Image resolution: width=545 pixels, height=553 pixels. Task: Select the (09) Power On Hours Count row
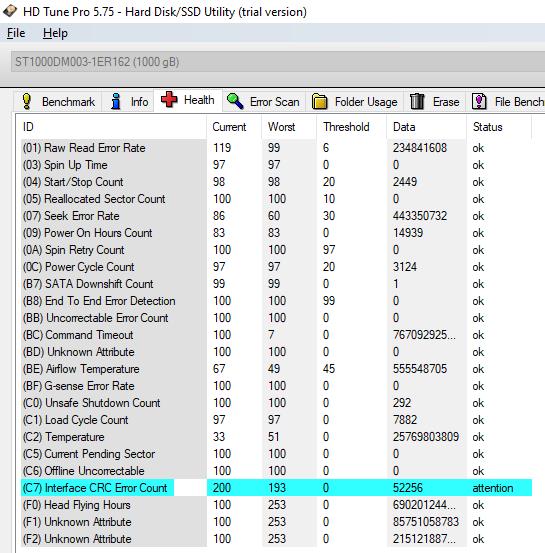click(x=277, y=233)
